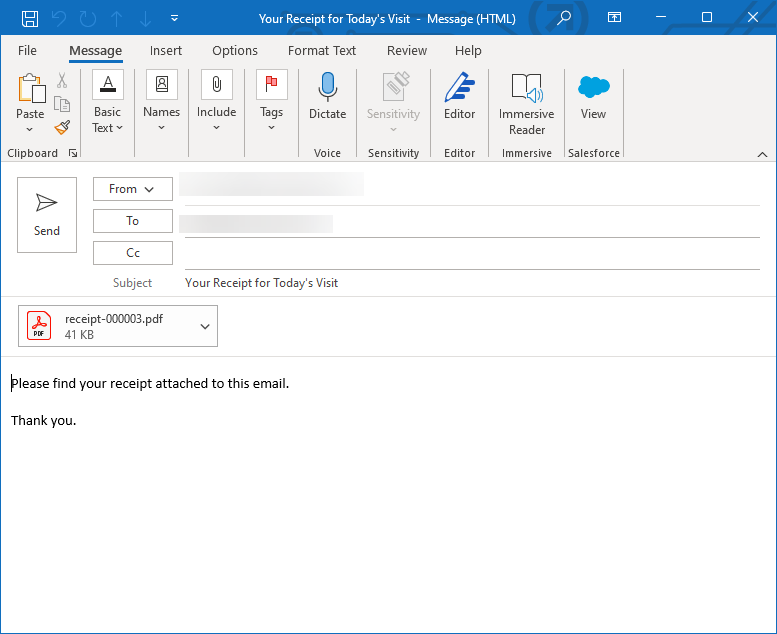Viewport: 777px width, 634px height.
Task: Launch the Editor pen tool
Action: (459, 96)
